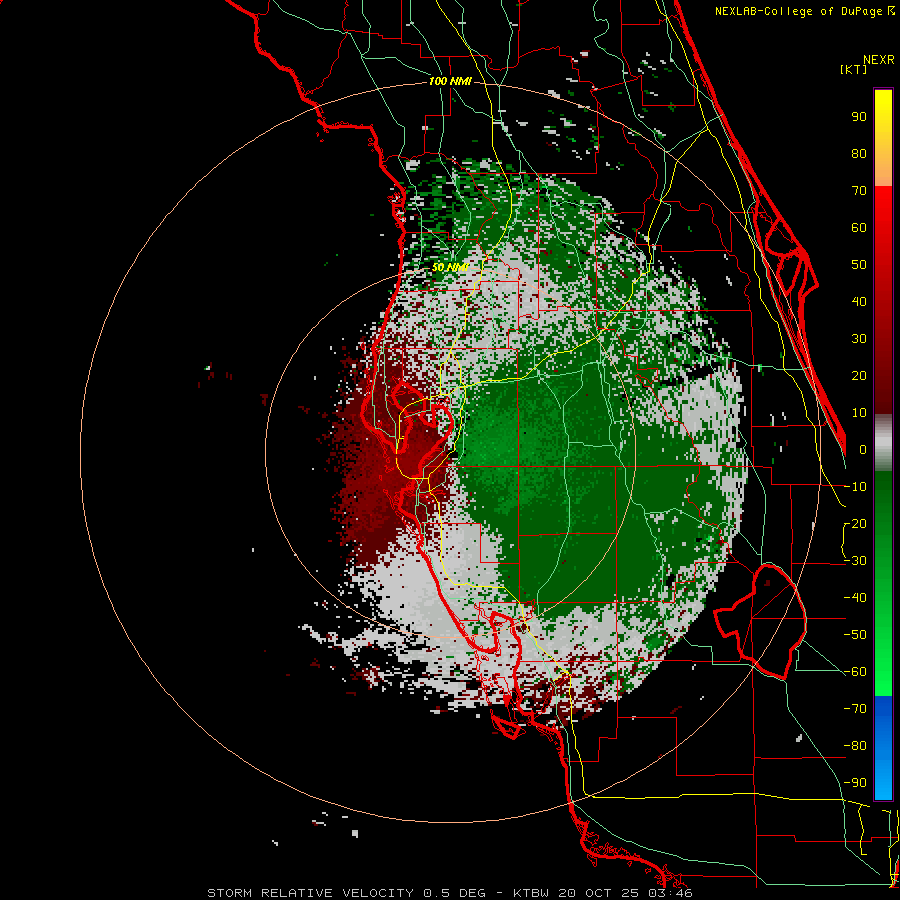Image resolution: width=900 pixels, height=900 pixels.
Task: Click the 80 value on velocity scale
Action: 859,154
